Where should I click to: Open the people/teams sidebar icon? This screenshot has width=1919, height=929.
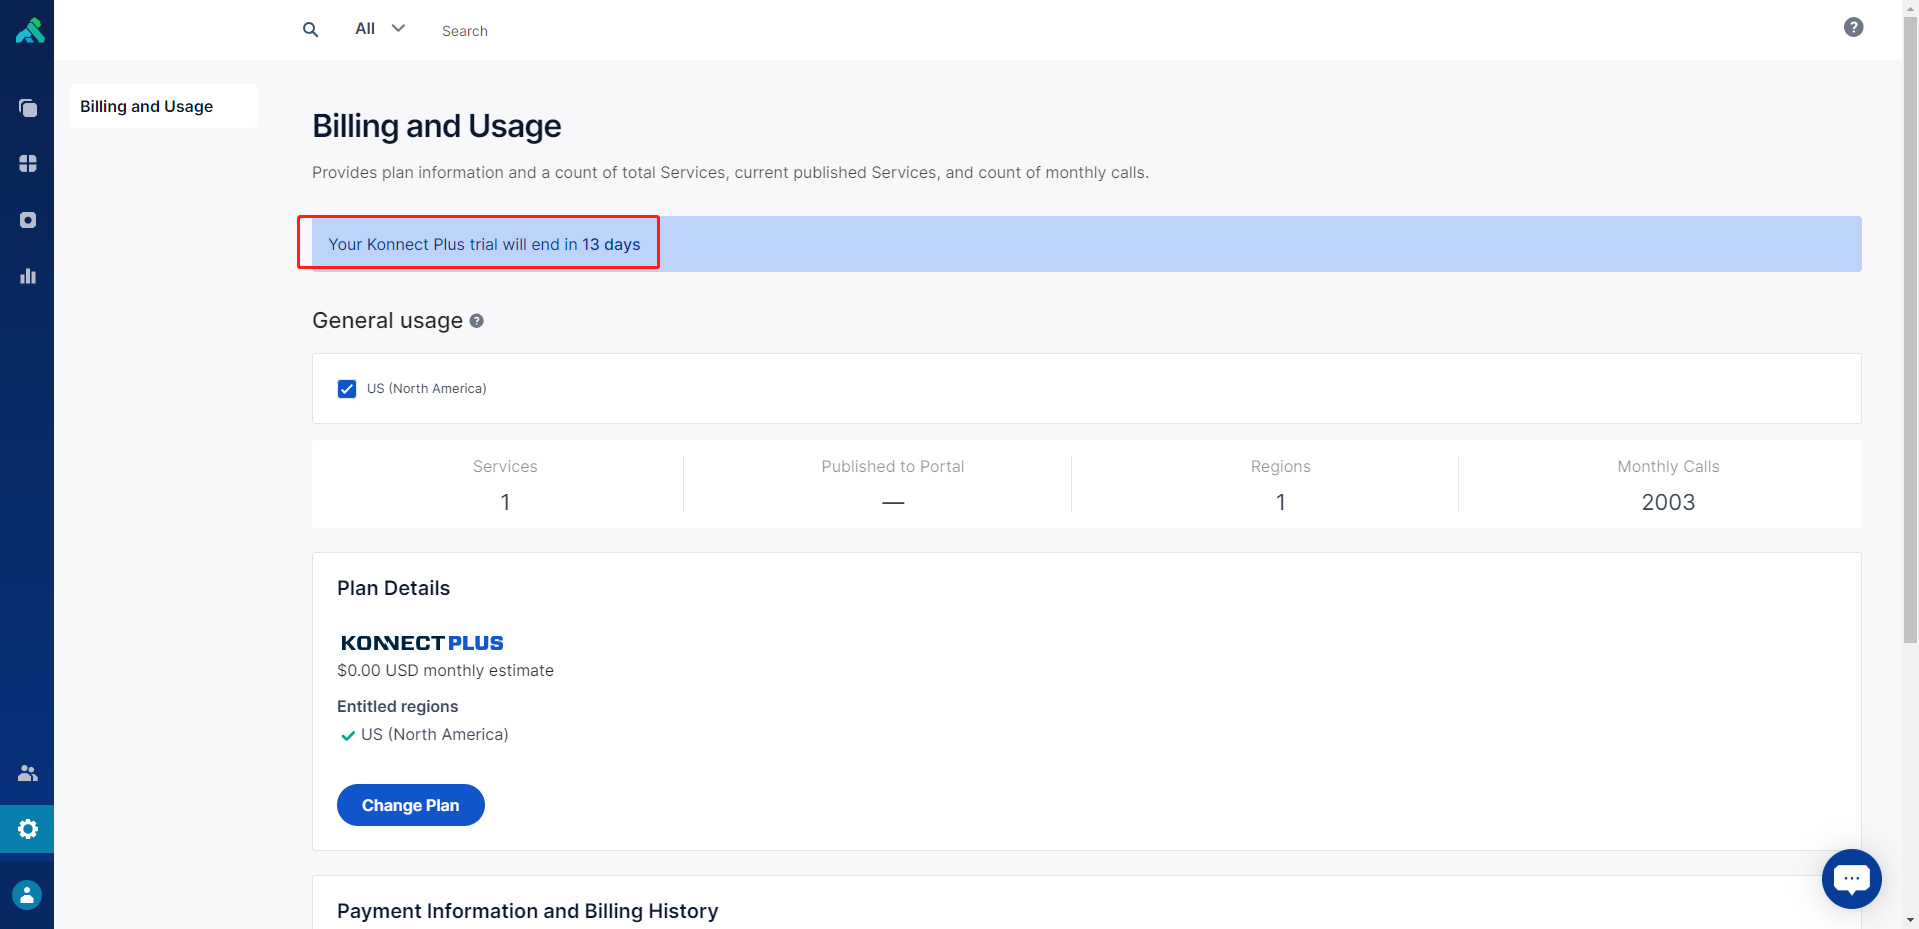coord(28,773)
